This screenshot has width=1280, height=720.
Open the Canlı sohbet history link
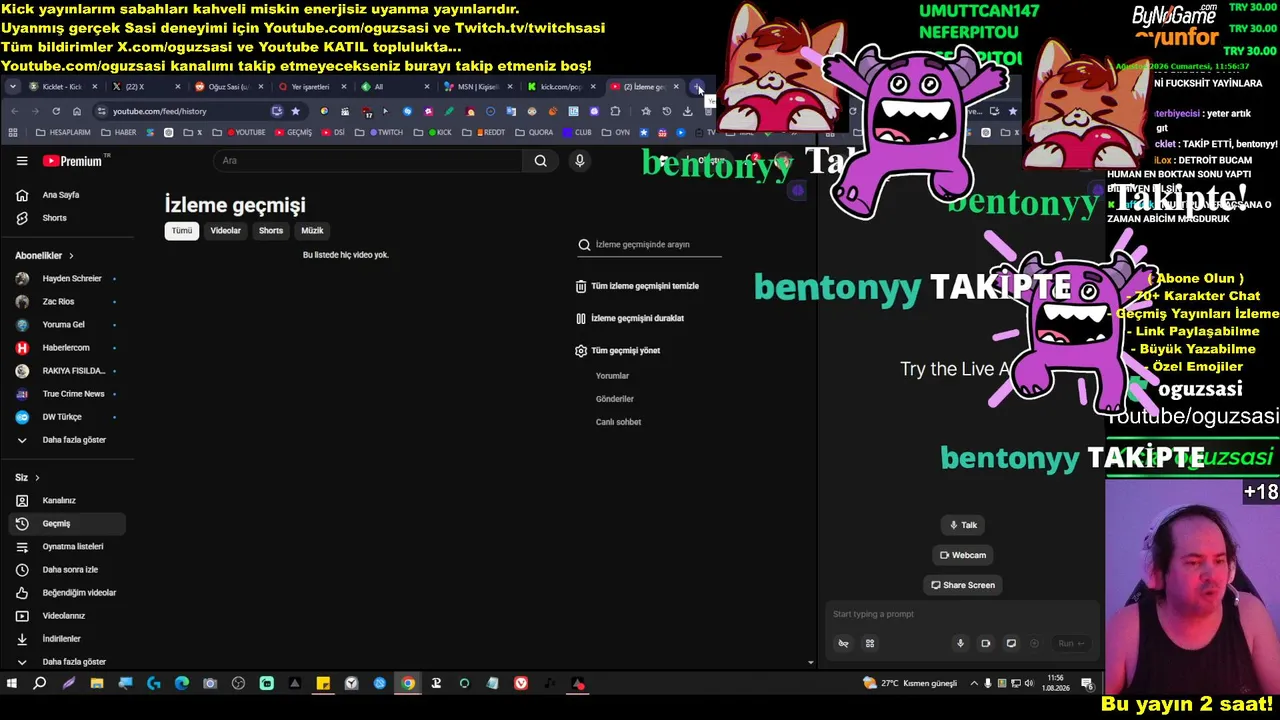point(618,422)
